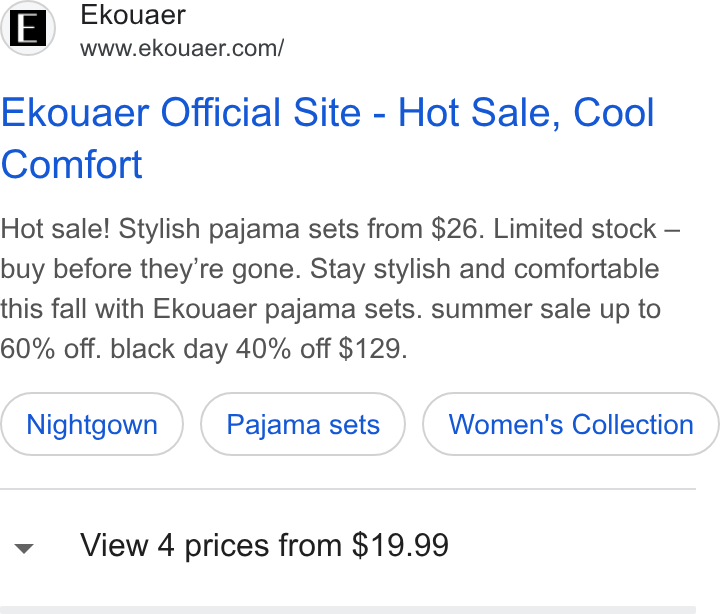This screenshot has width=720, height=614.
Task: Click 'Stay stylish and comfortable' text
Action: click(484, 269)
